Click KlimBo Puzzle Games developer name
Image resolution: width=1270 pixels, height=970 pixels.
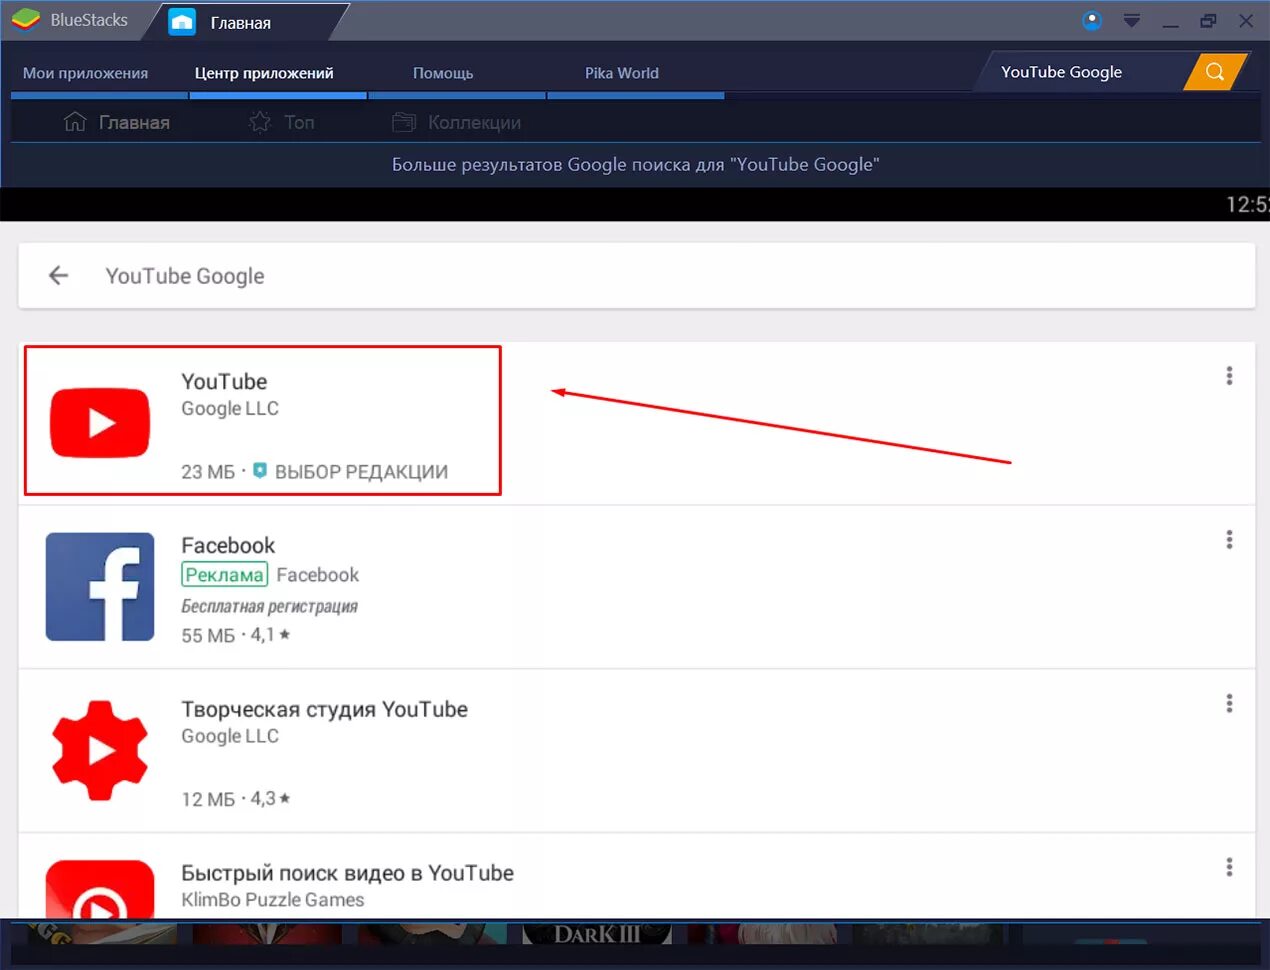tap(273, 900)
